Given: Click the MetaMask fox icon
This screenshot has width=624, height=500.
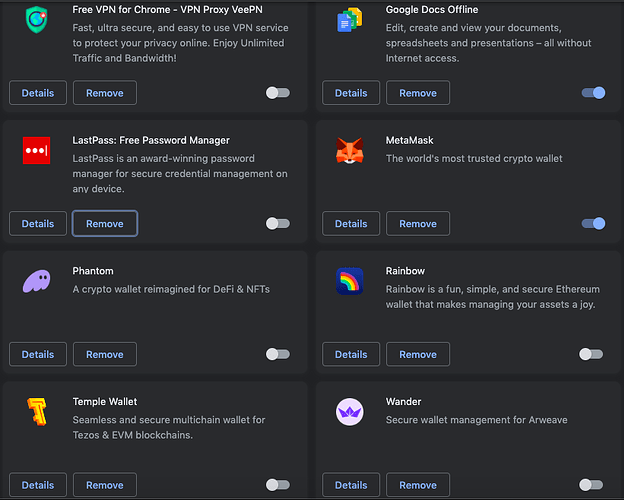Looking at the screenshot, I should (x=349, y=150).
